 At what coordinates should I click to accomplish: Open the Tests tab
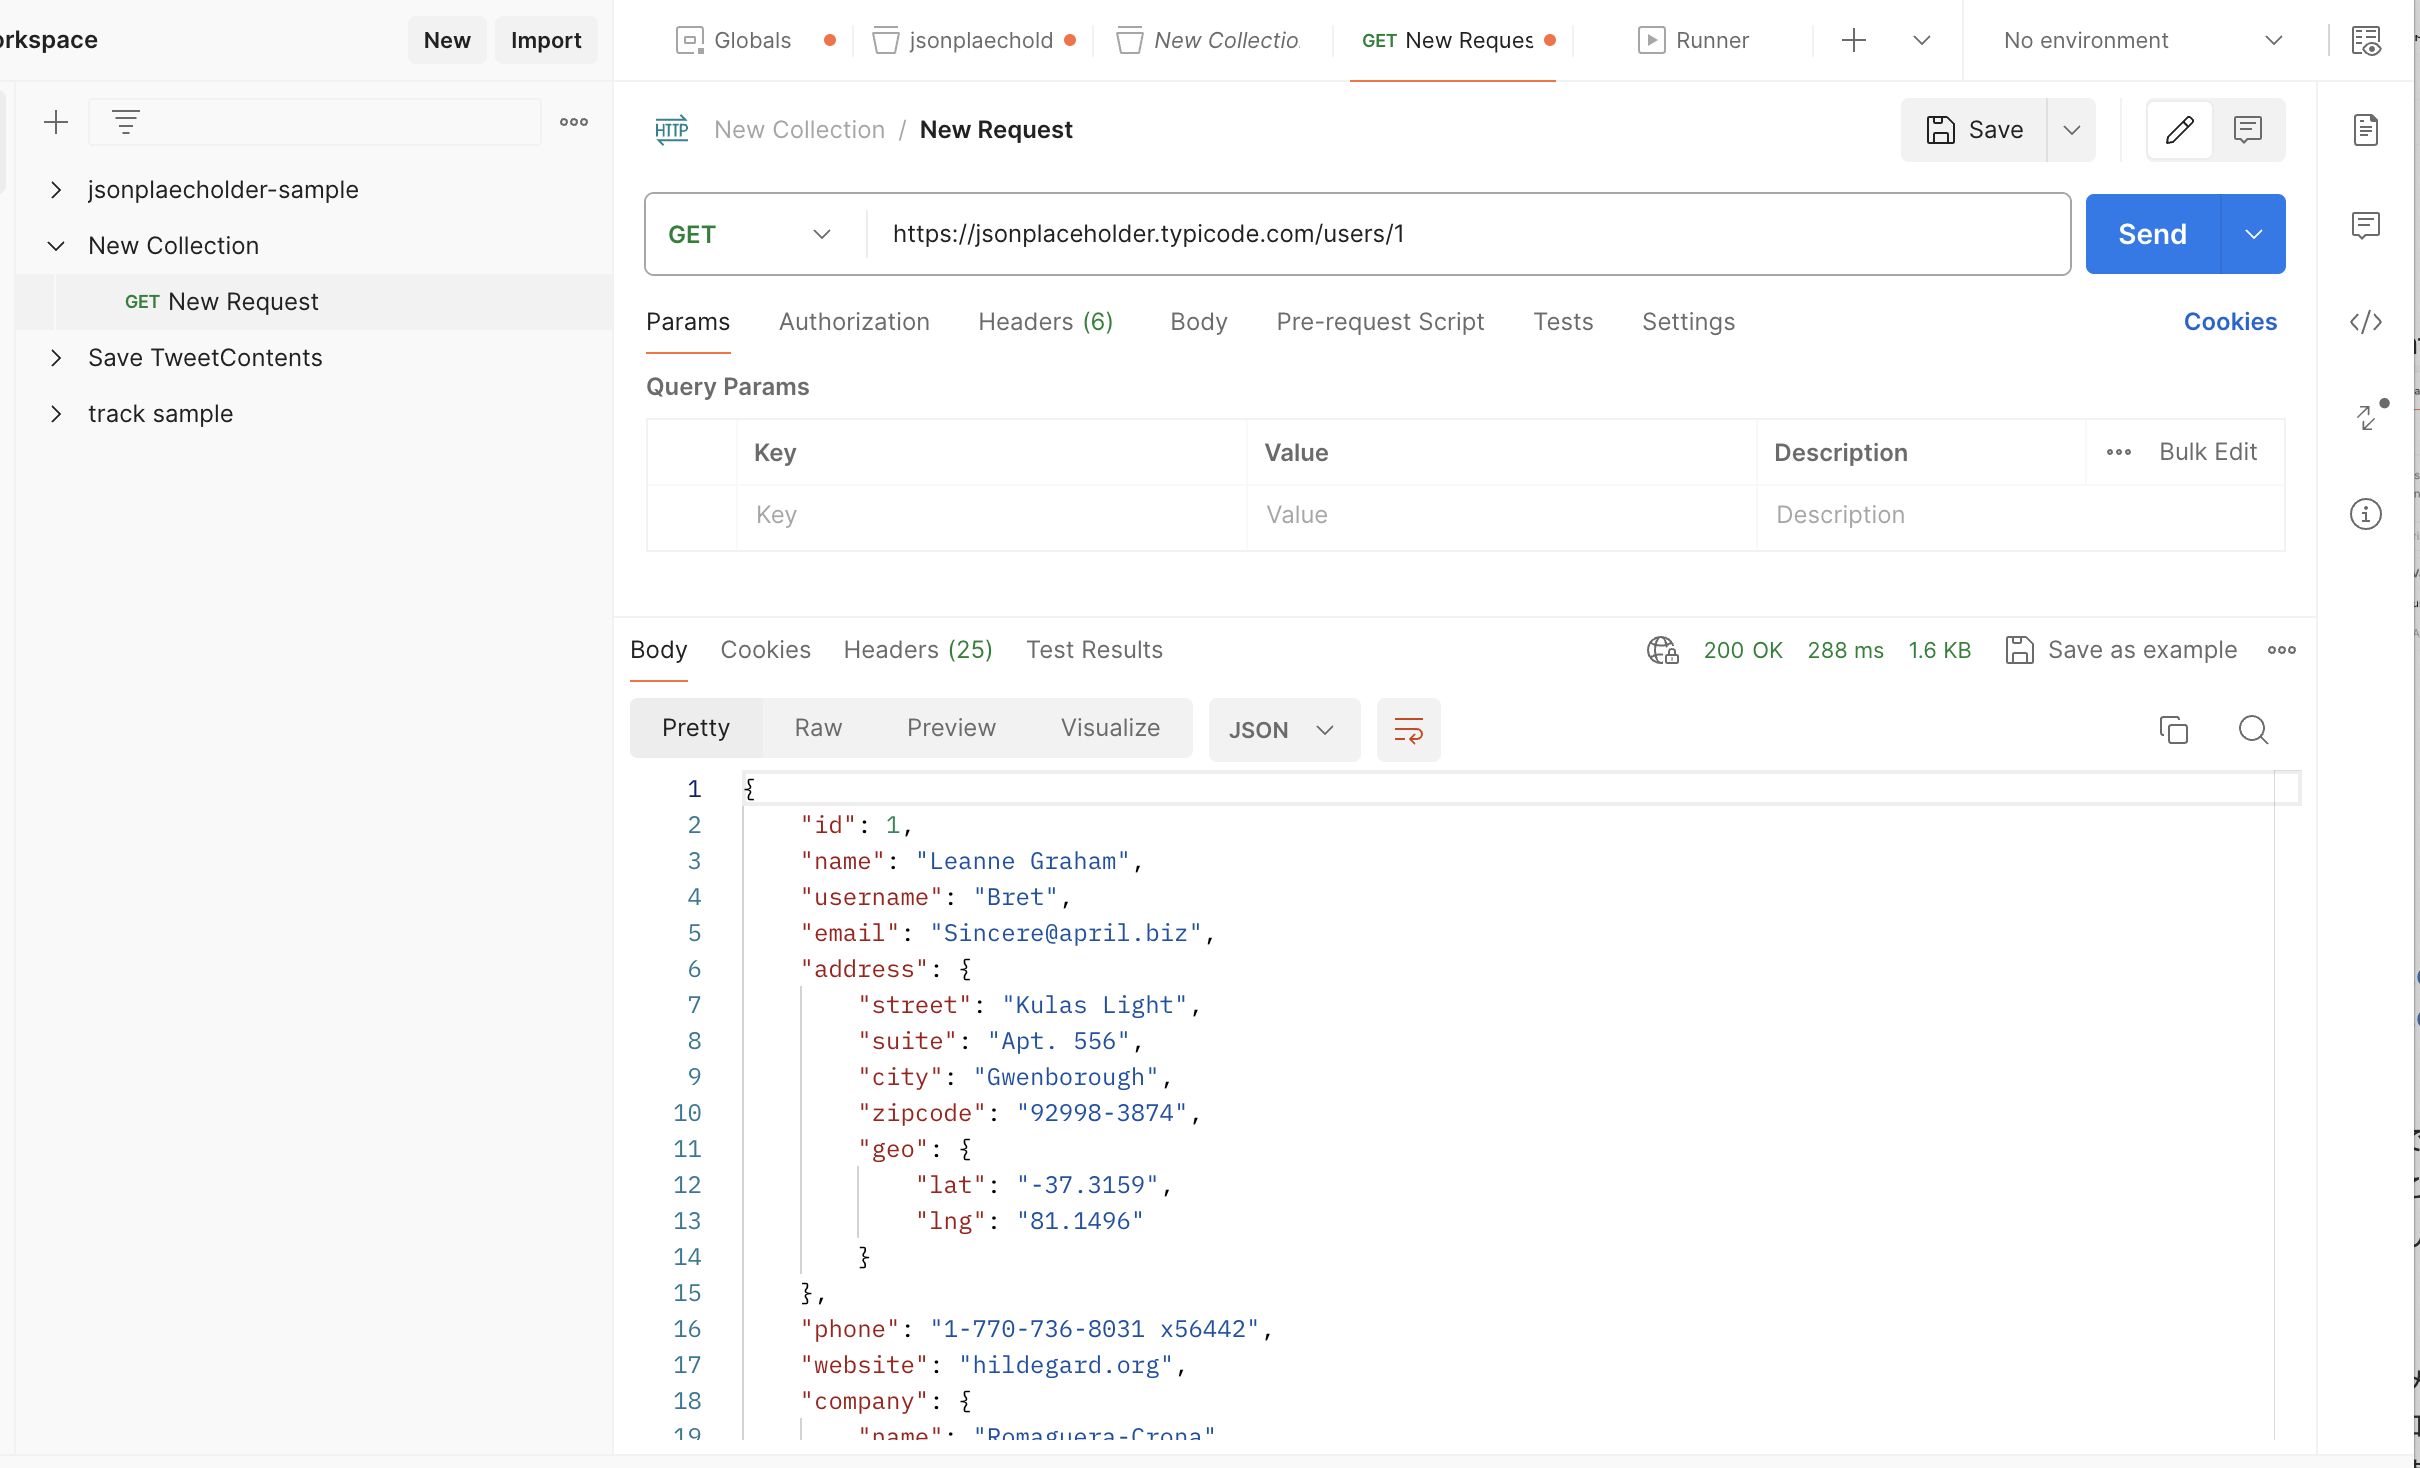point(1563,322)
